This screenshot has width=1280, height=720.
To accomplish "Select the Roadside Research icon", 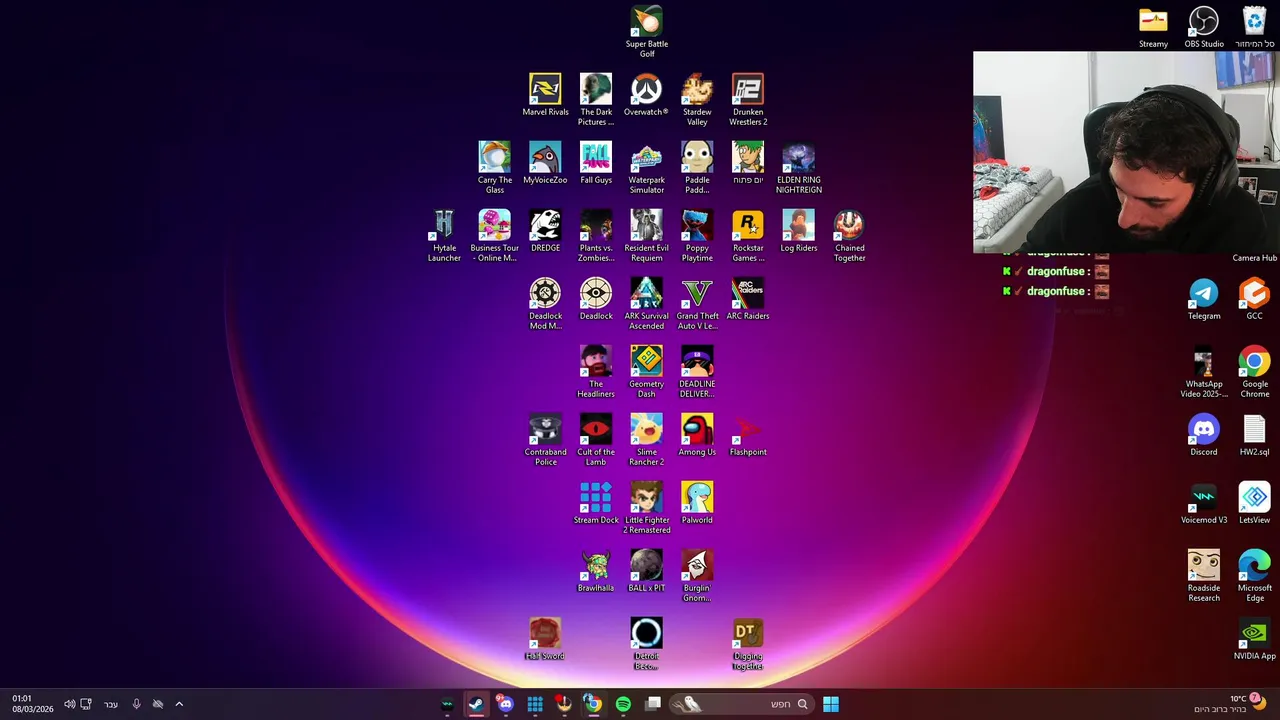I will 1204,575.
